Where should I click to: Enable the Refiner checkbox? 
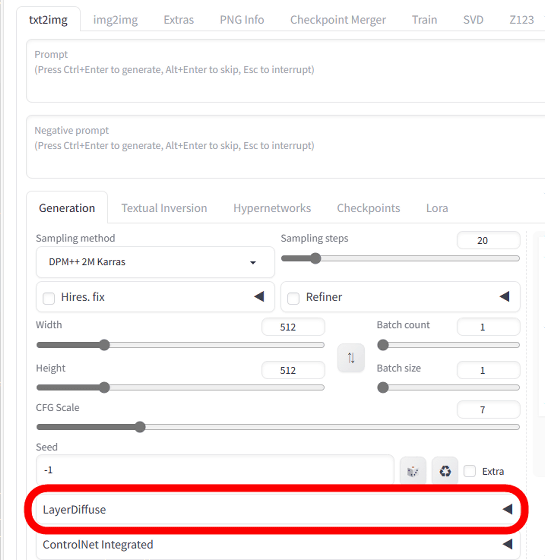pos(294,298)
